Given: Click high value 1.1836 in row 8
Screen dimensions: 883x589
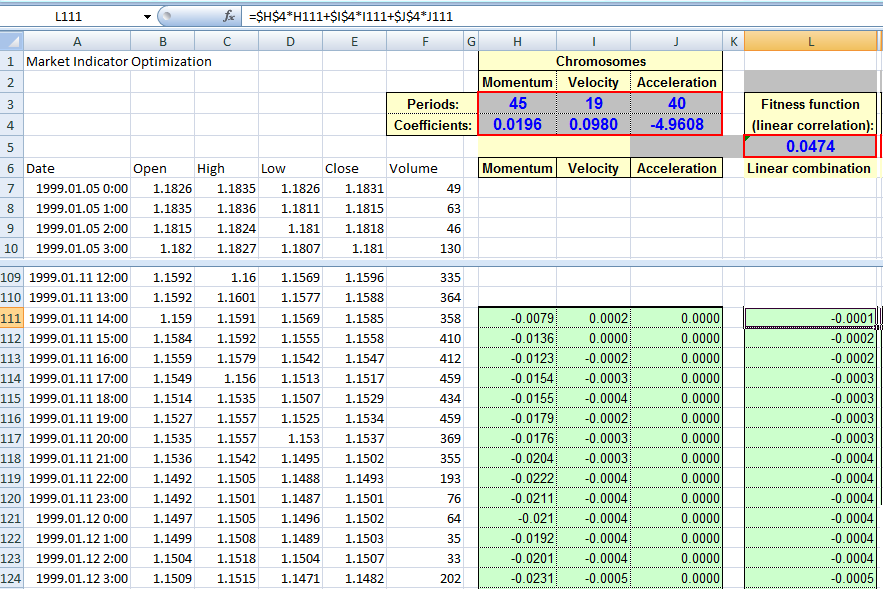Looking at the screenshot, I should coord(226,208).
